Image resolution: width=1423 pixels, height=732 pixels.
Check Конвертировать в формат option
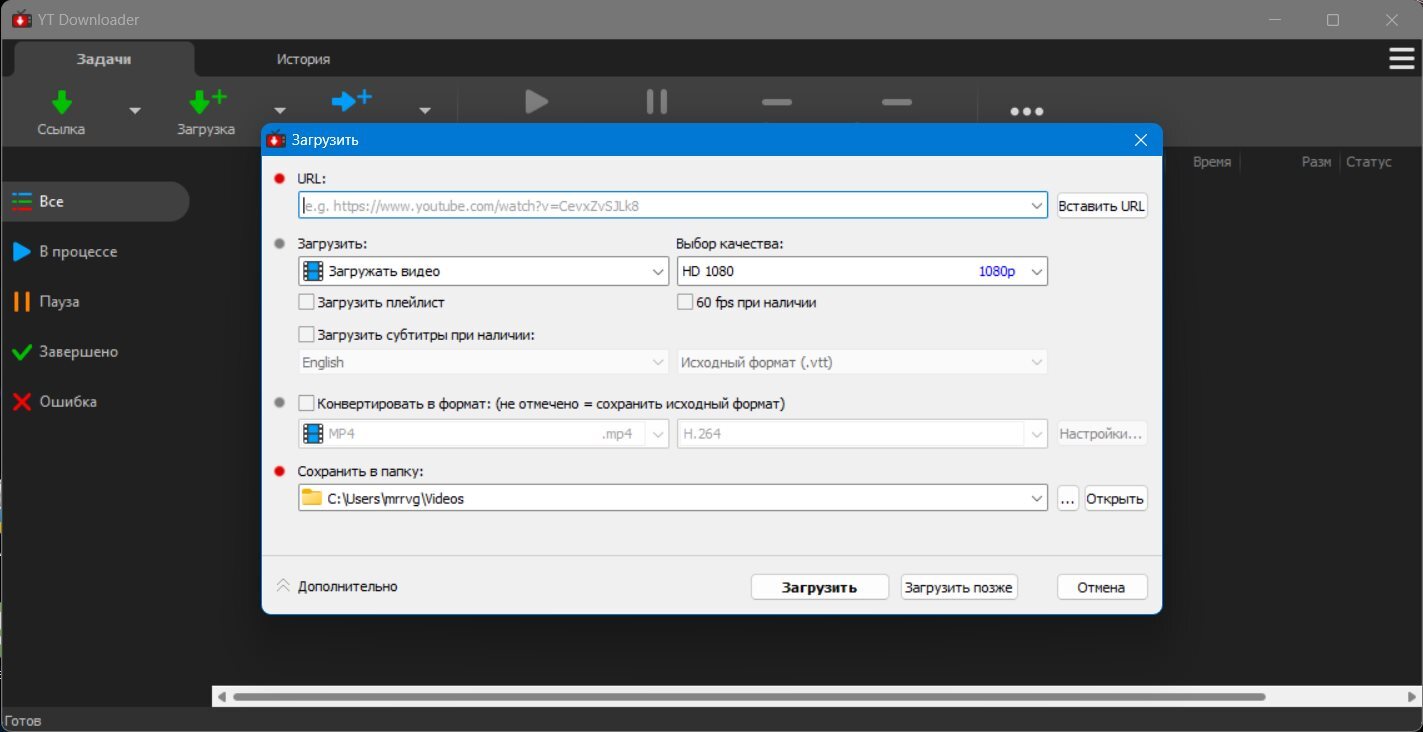[x=307, y=404]
